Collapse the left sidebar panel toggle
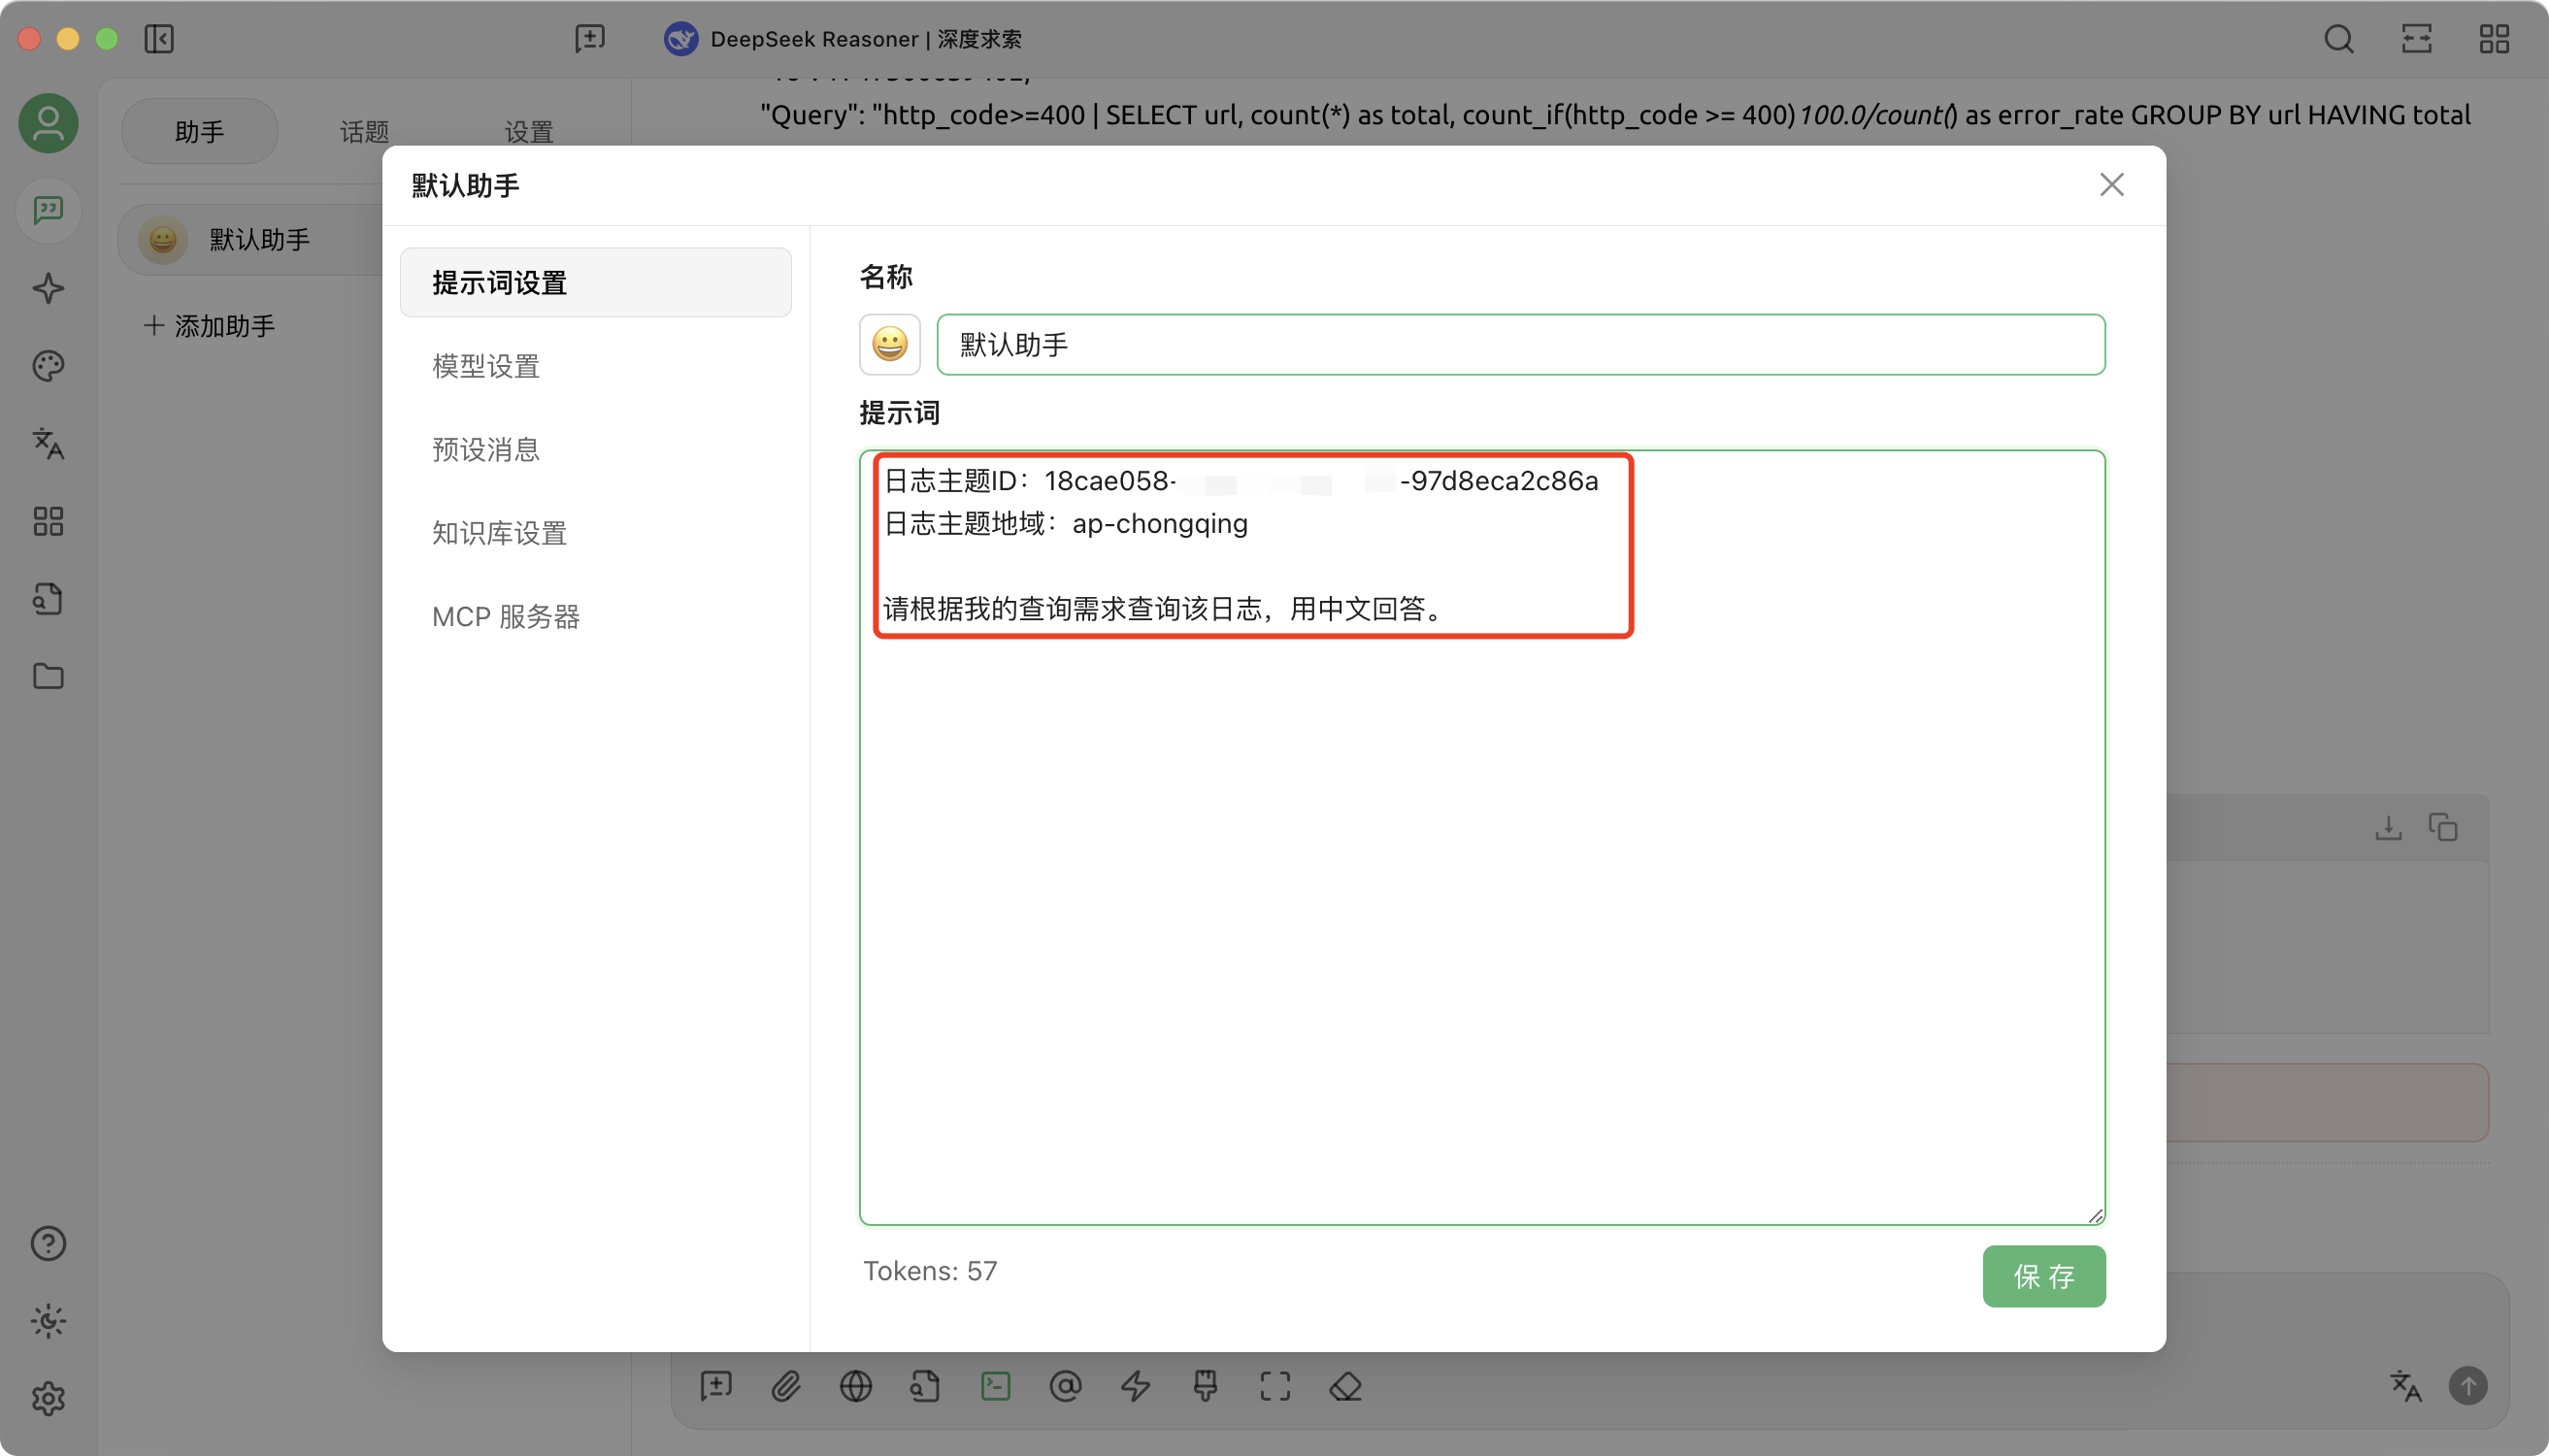This screenshot has height=1456, width=2549. 159,39
